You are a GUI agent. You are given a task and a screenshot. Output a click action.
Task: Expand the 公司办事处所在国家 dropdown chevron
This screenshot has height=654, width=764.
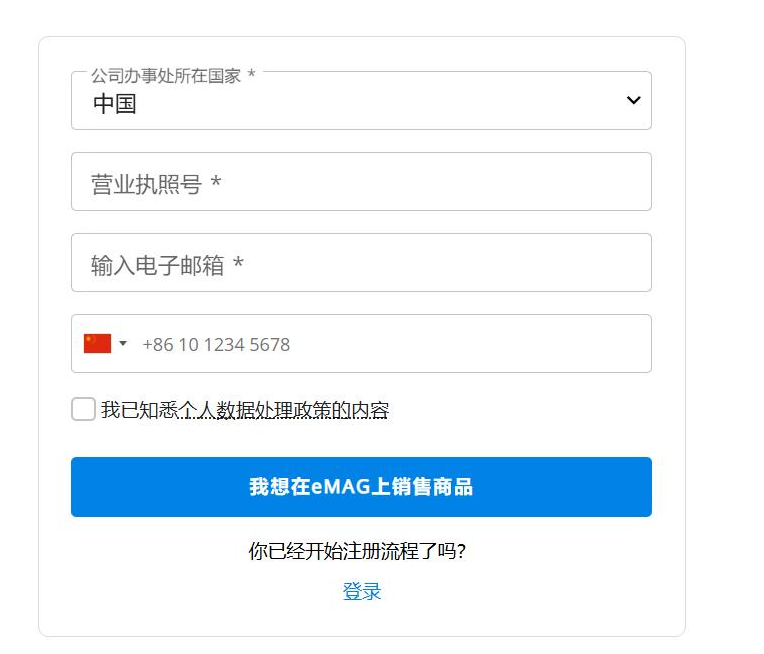pos(633,100)
